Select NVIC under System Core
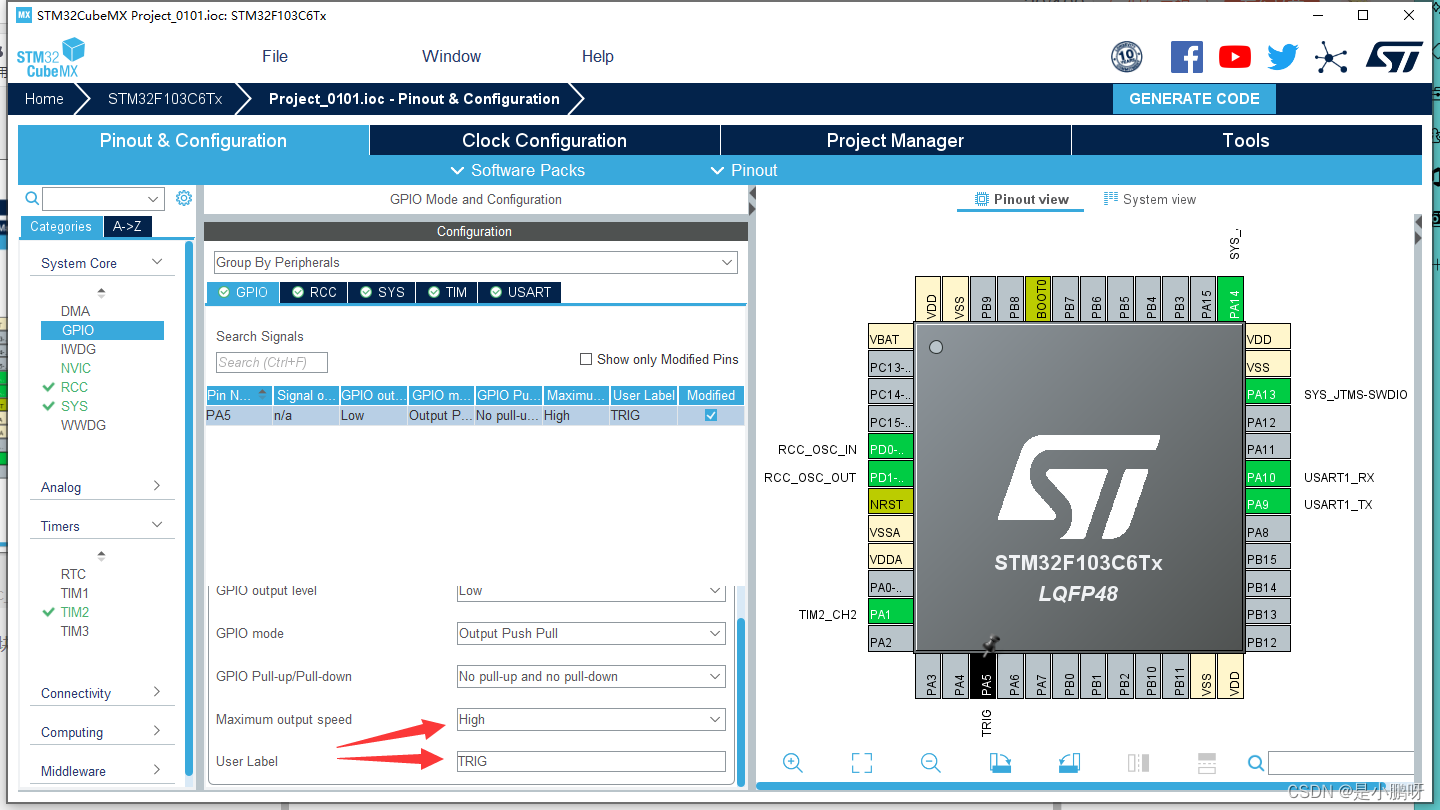Viewport: 1440px width, 810px height. click(75, 368)
